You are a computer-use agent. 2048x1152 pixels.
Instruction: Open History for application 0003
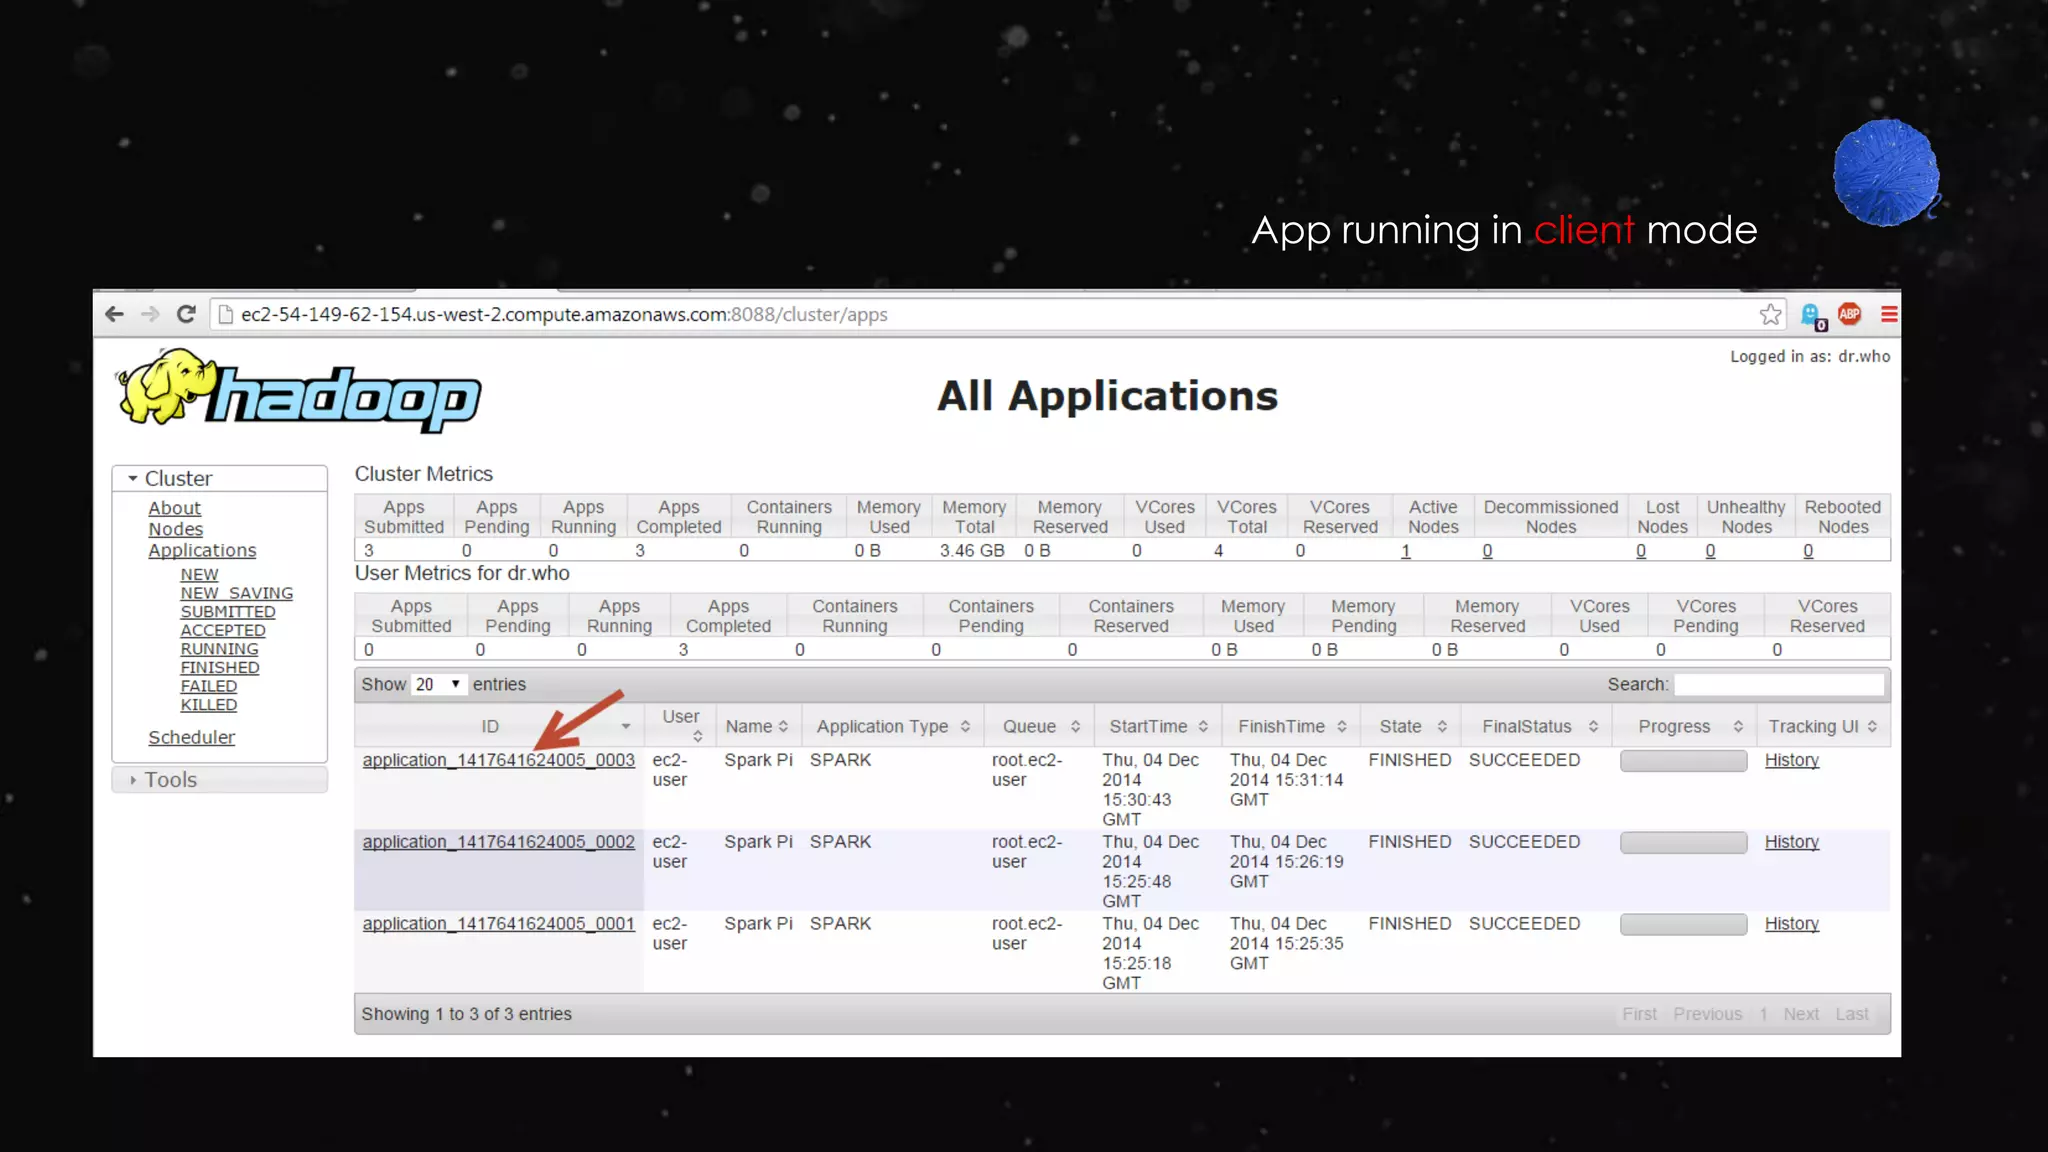coord(1791,760)
